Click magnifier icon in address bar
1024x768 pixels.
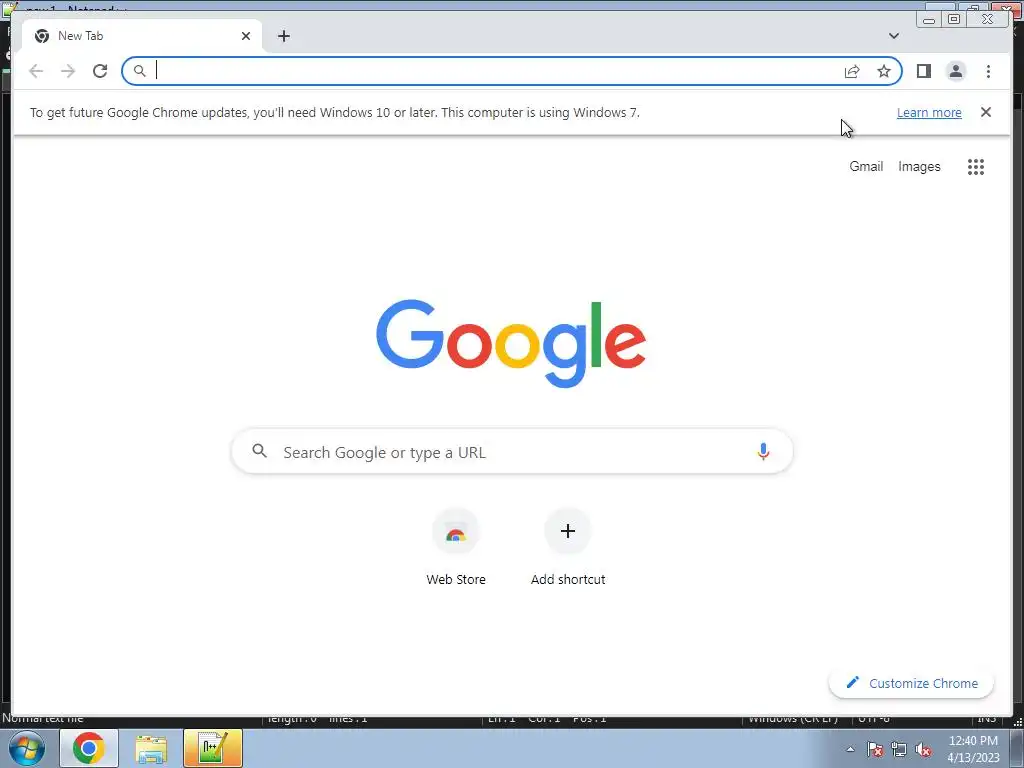pyautogui.click(x=140, y=71)
